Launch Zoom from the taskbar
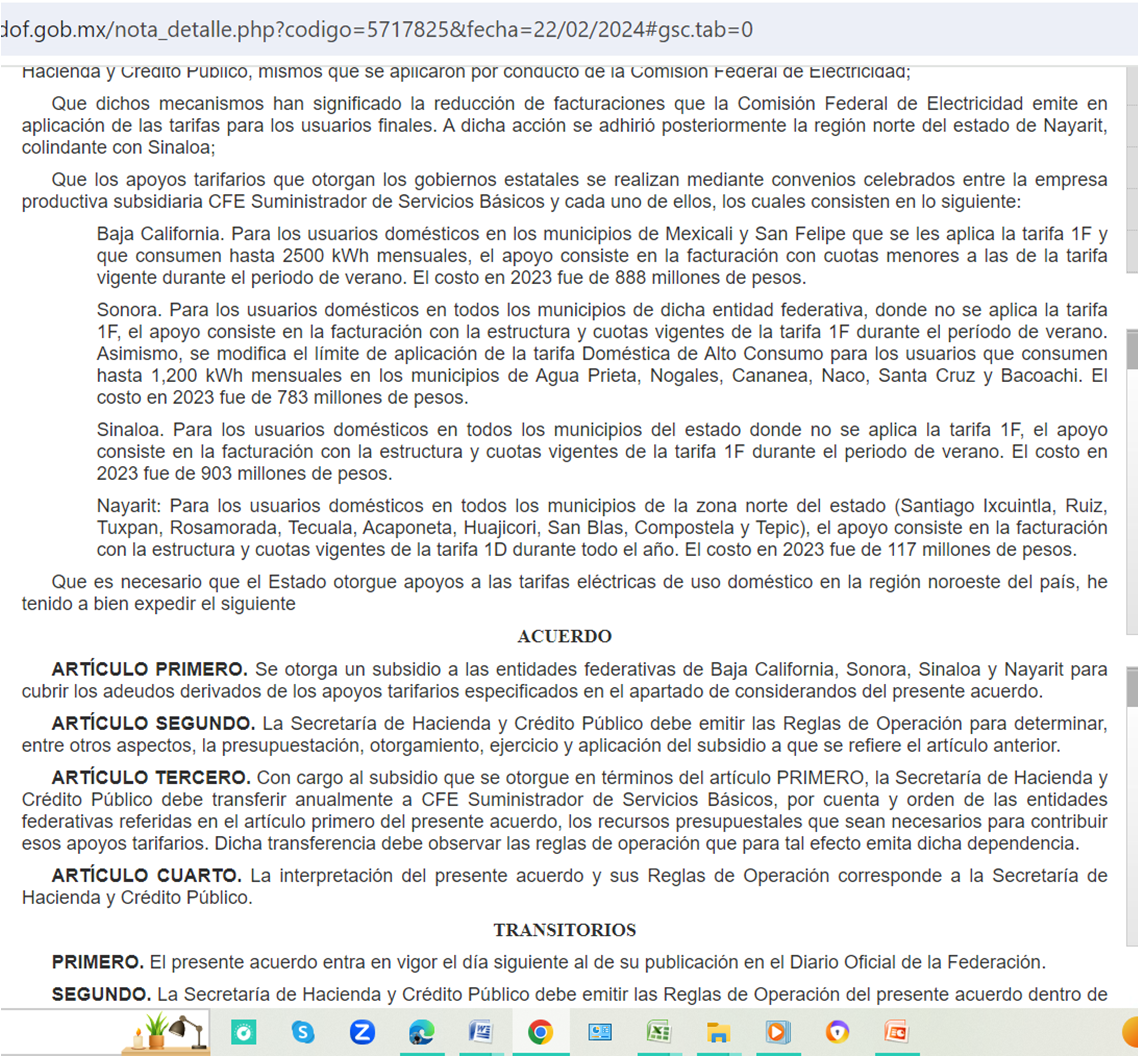 [x=362, y=1032]
